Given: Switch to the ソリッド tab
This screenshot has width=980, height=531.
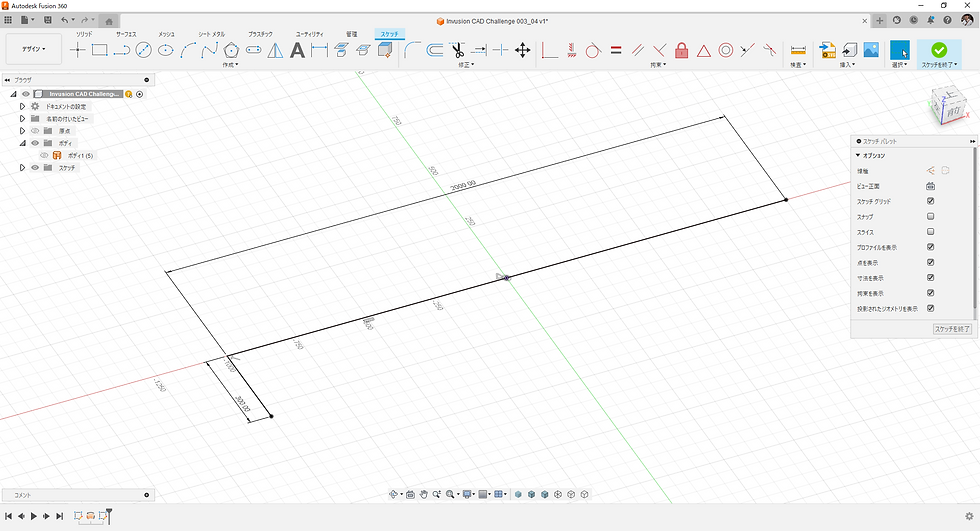Looking at the screenshot, I should (84, 34).
